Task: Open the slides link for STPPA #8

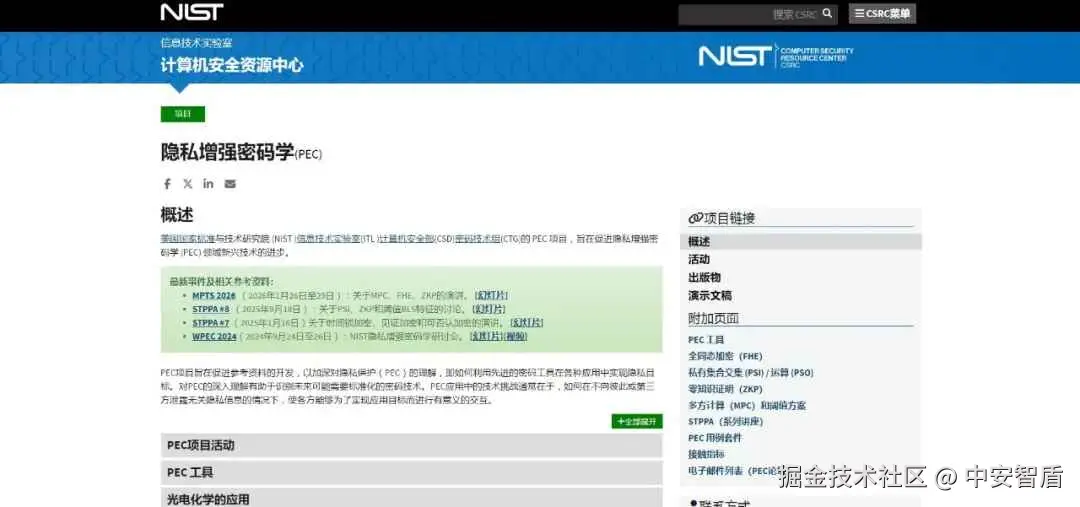Action: pos(489,309)
